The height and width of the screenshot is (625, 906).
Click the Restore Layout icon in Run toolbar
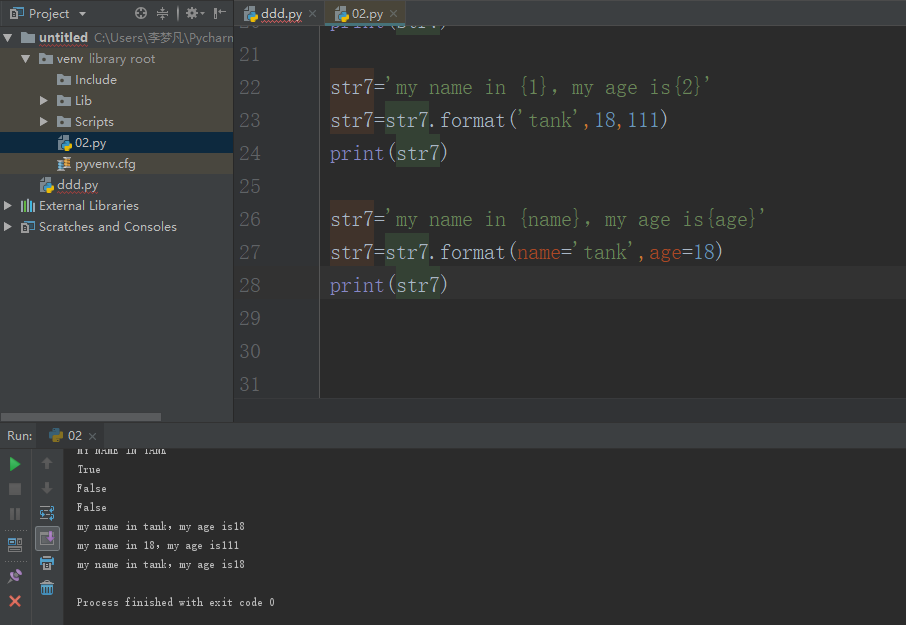(15, 545)
